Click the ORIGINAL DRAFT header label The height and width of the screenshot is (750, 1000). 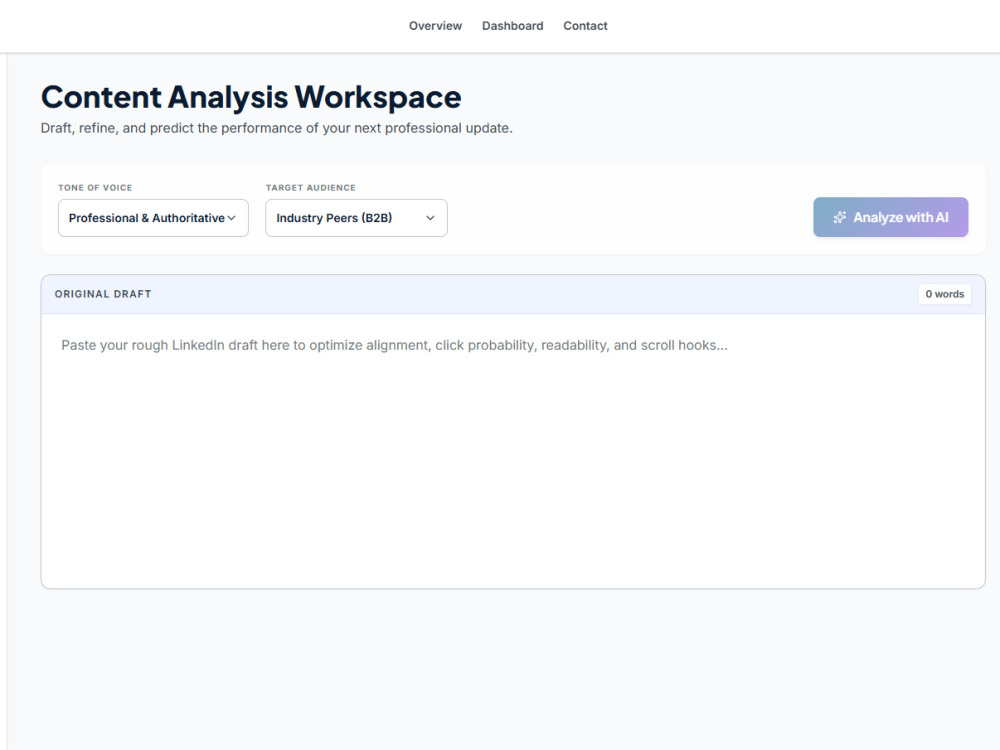click(x=103, y=294)
